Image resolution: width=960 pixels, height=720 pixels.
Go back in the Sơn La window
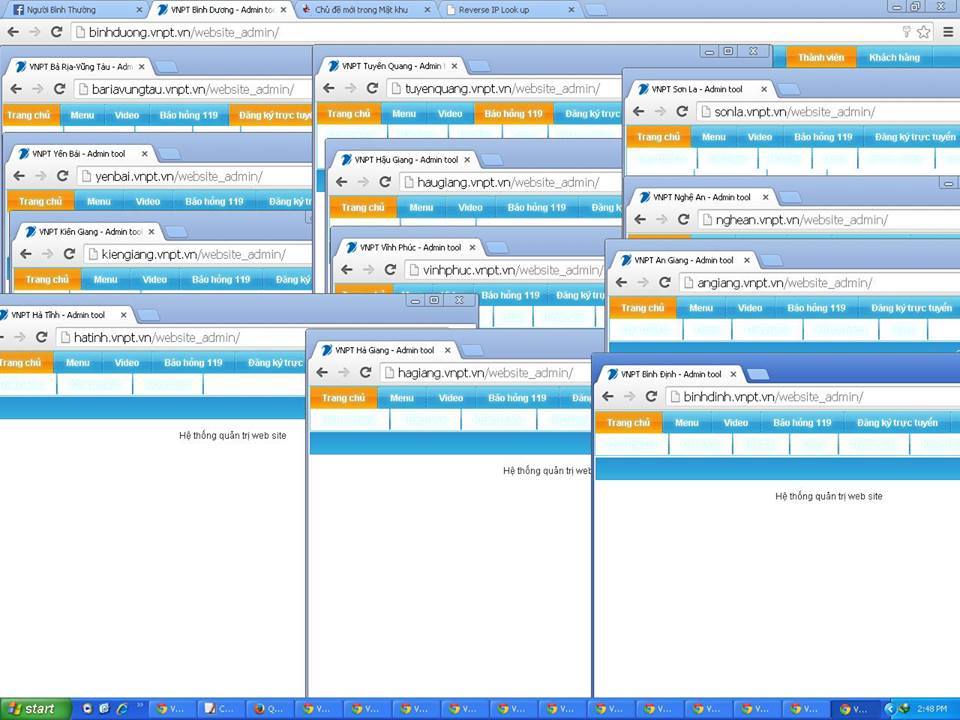(x=639, y=111)
